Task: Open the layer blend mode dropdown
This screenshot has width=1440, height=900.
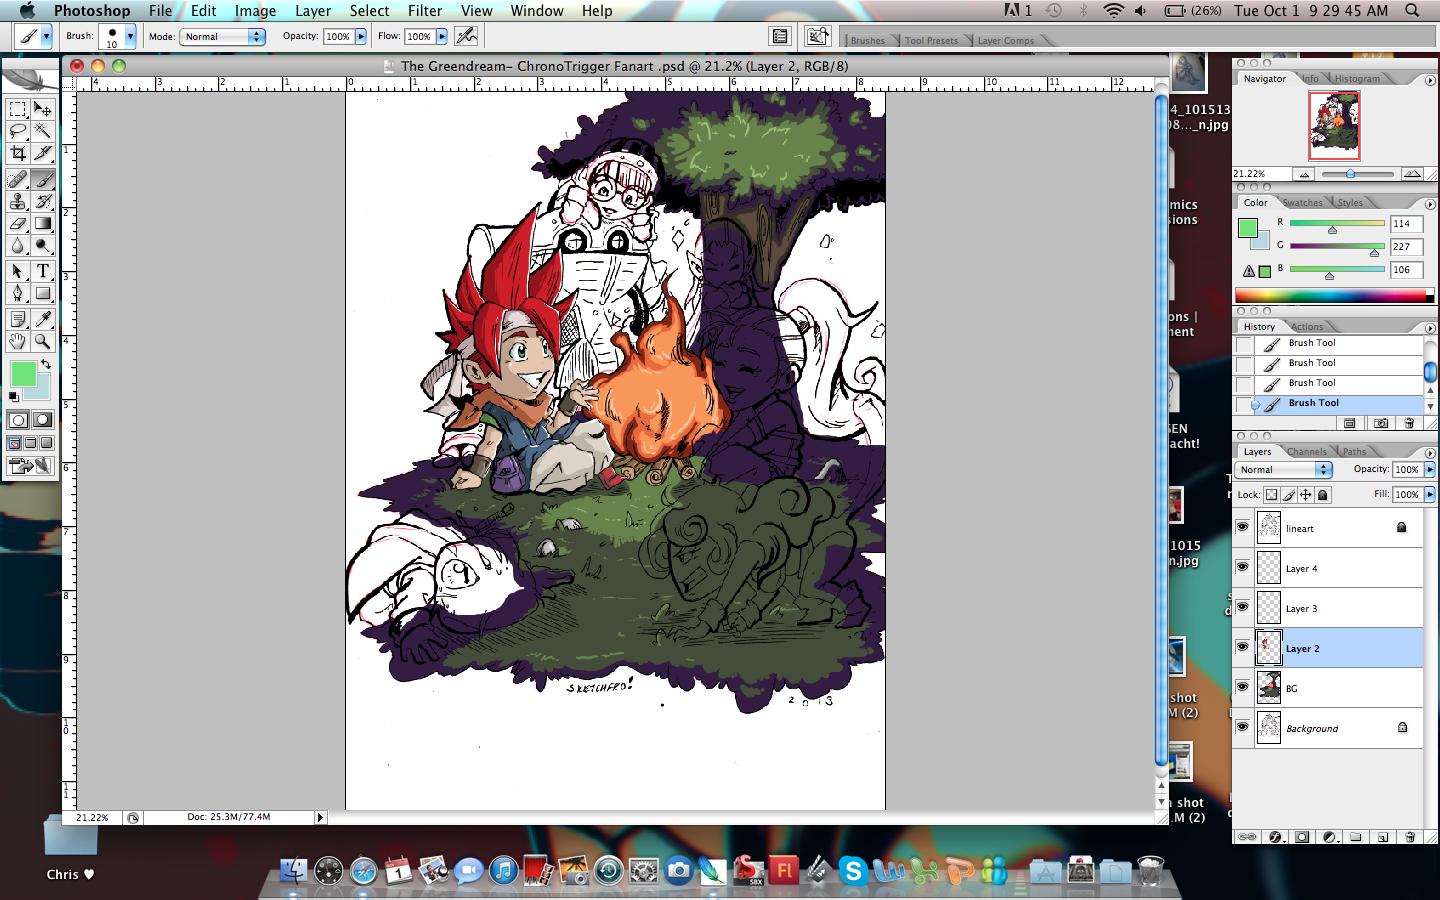Action: point(1285,469)
